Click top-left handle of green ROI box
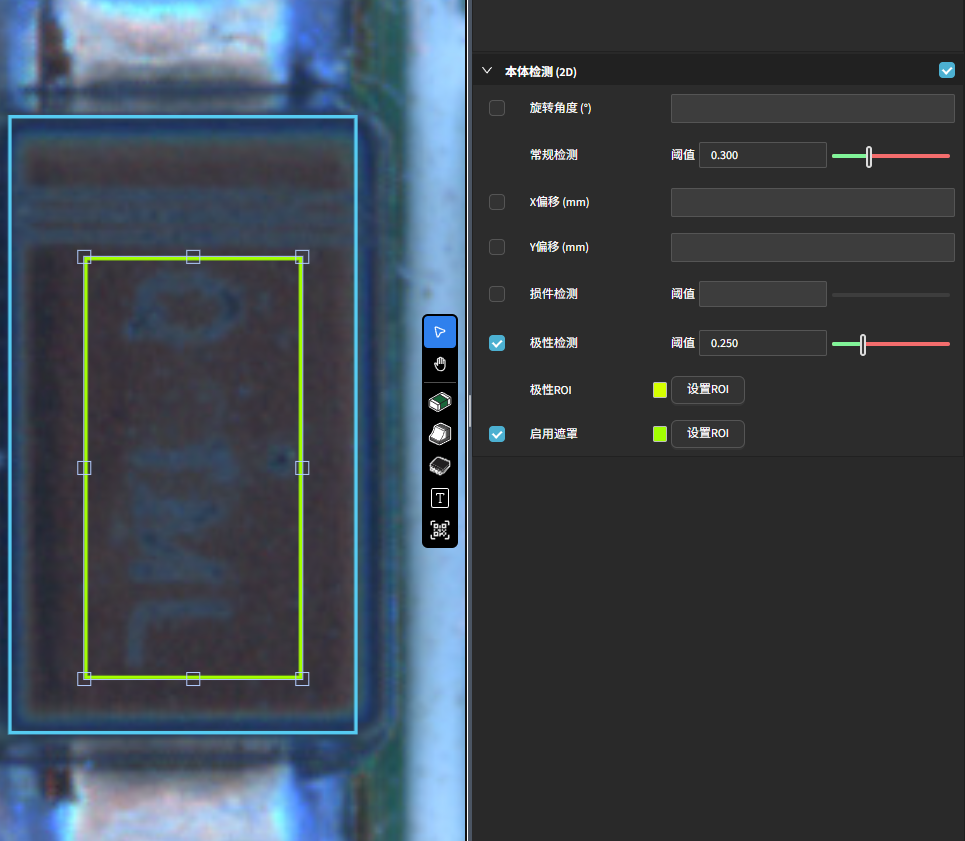965x841 pixels. point(85,257)
